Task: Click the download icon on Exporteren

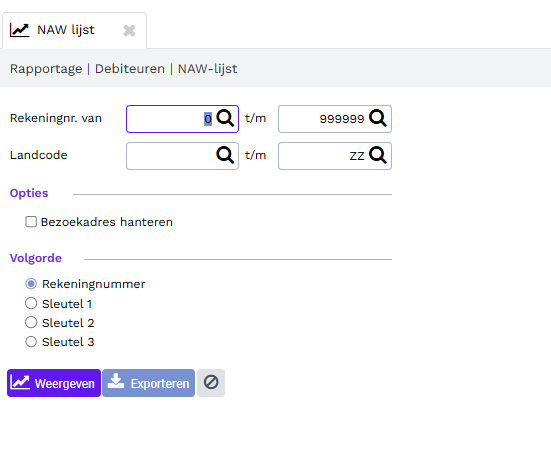Action: coord(116,381)
